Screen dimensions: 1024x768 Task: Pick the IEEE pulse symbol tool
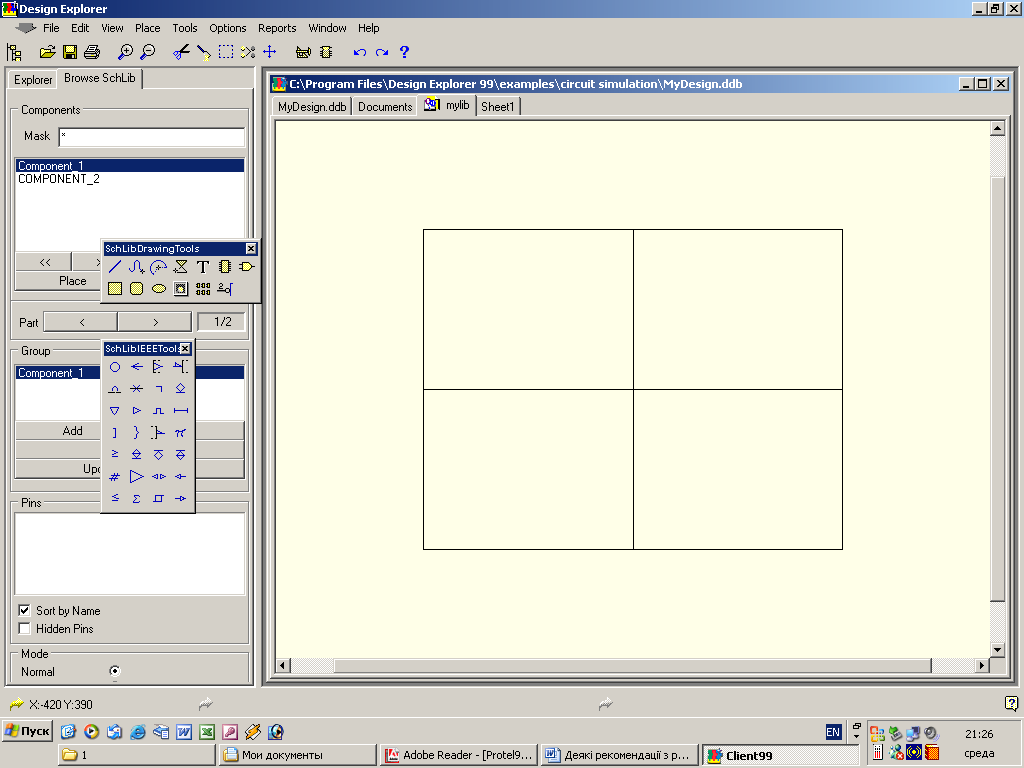click(x=158, y=411)
